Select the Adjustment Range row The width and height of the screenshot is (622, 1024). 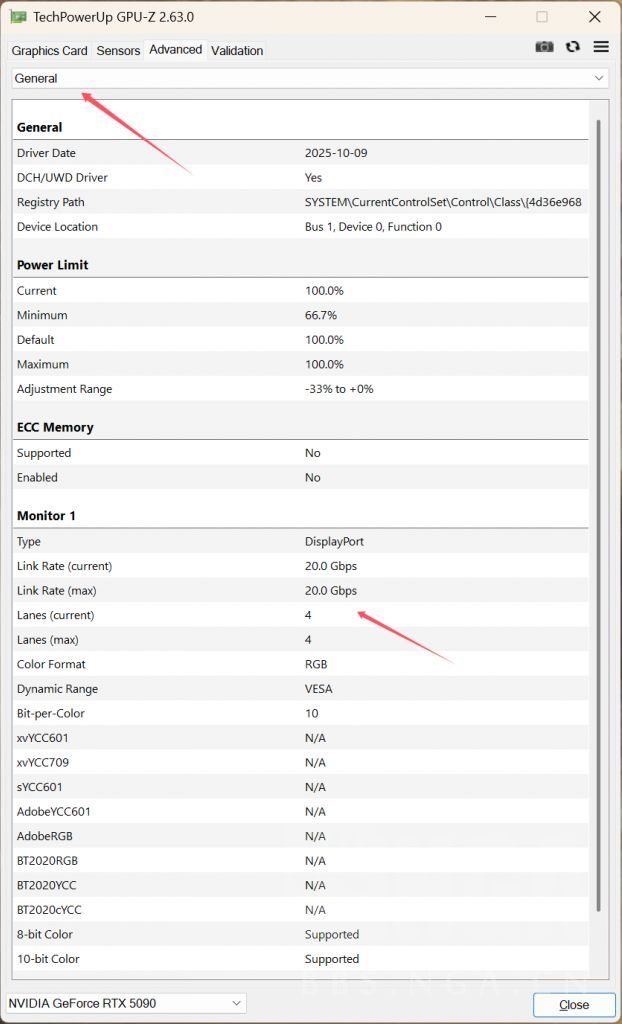(300, 389)
